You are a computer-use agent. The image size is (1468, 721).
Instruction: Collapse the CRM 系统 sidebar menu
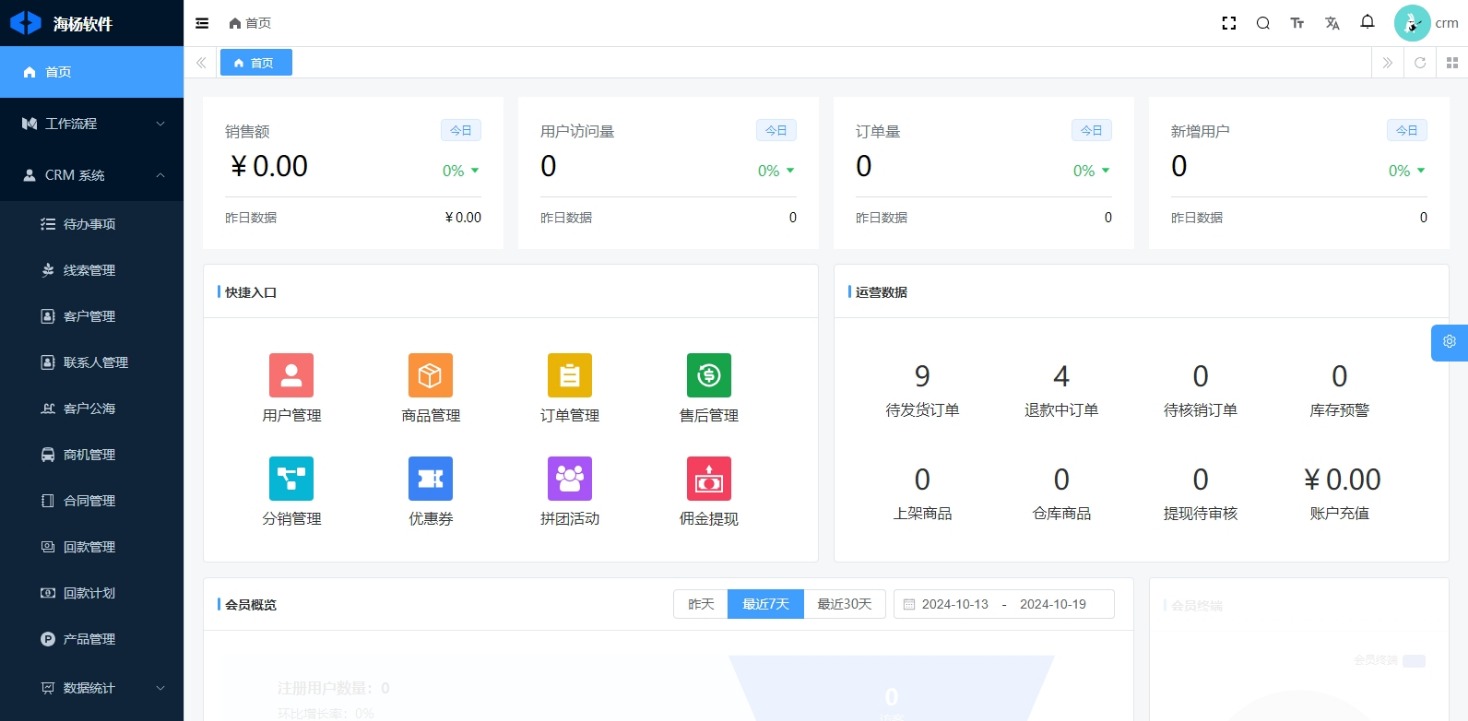coord(92,175)
